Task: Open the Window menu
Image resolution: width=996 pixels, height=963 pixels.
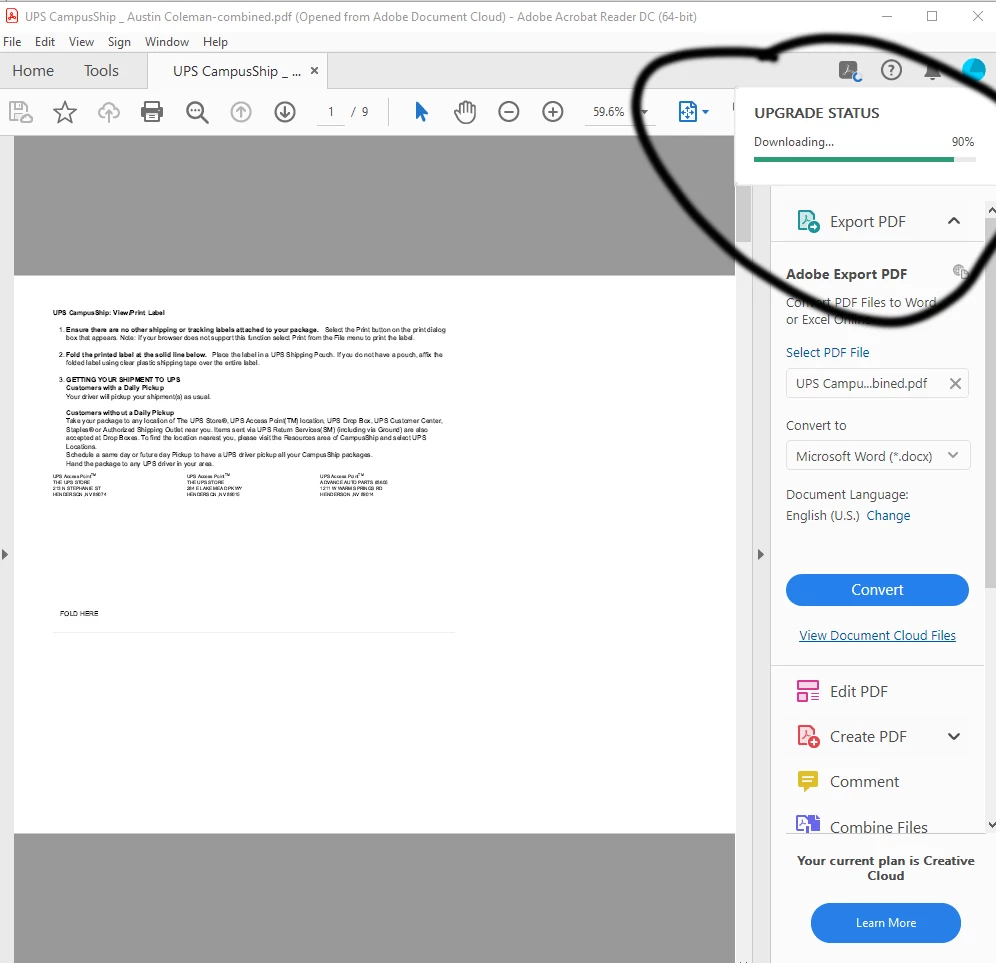Action: coord(166,42)
